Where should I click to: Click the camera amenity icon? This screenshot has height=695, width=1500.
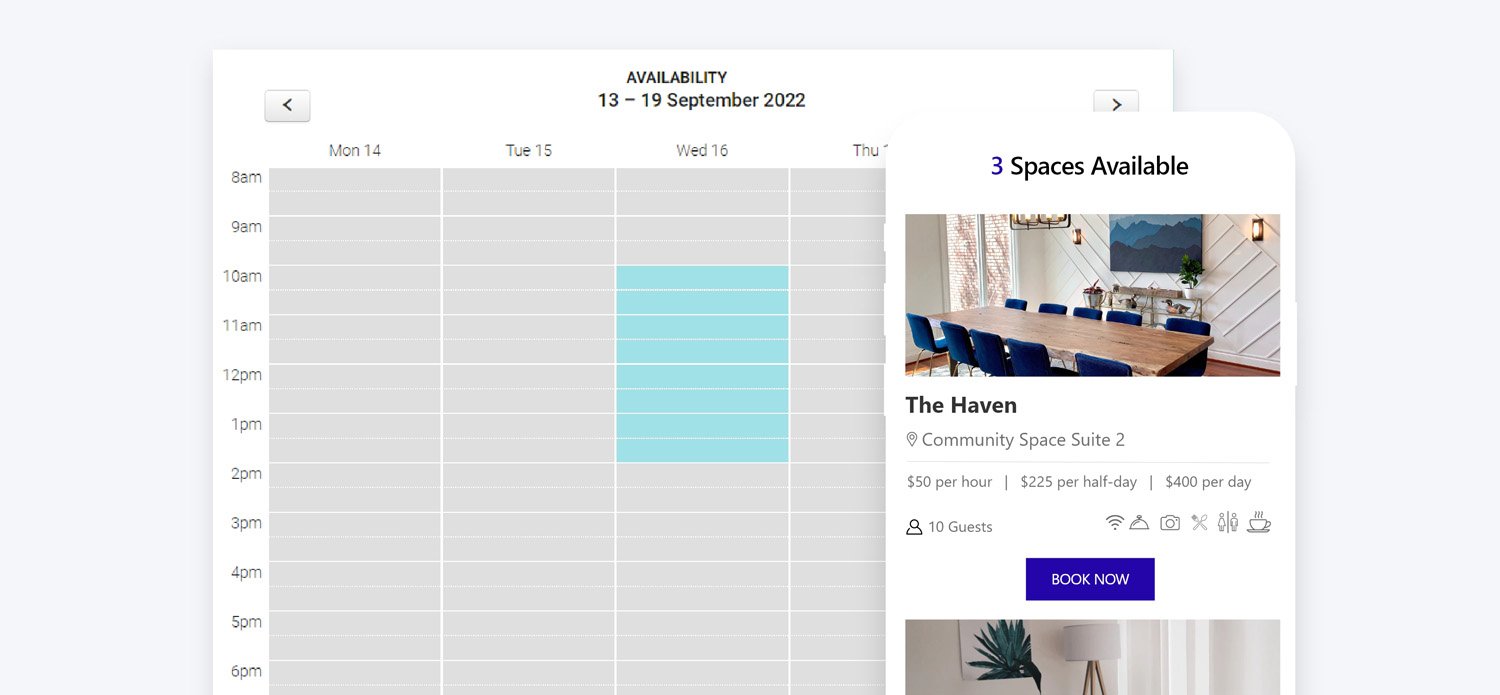click(x=1170, y=522)
